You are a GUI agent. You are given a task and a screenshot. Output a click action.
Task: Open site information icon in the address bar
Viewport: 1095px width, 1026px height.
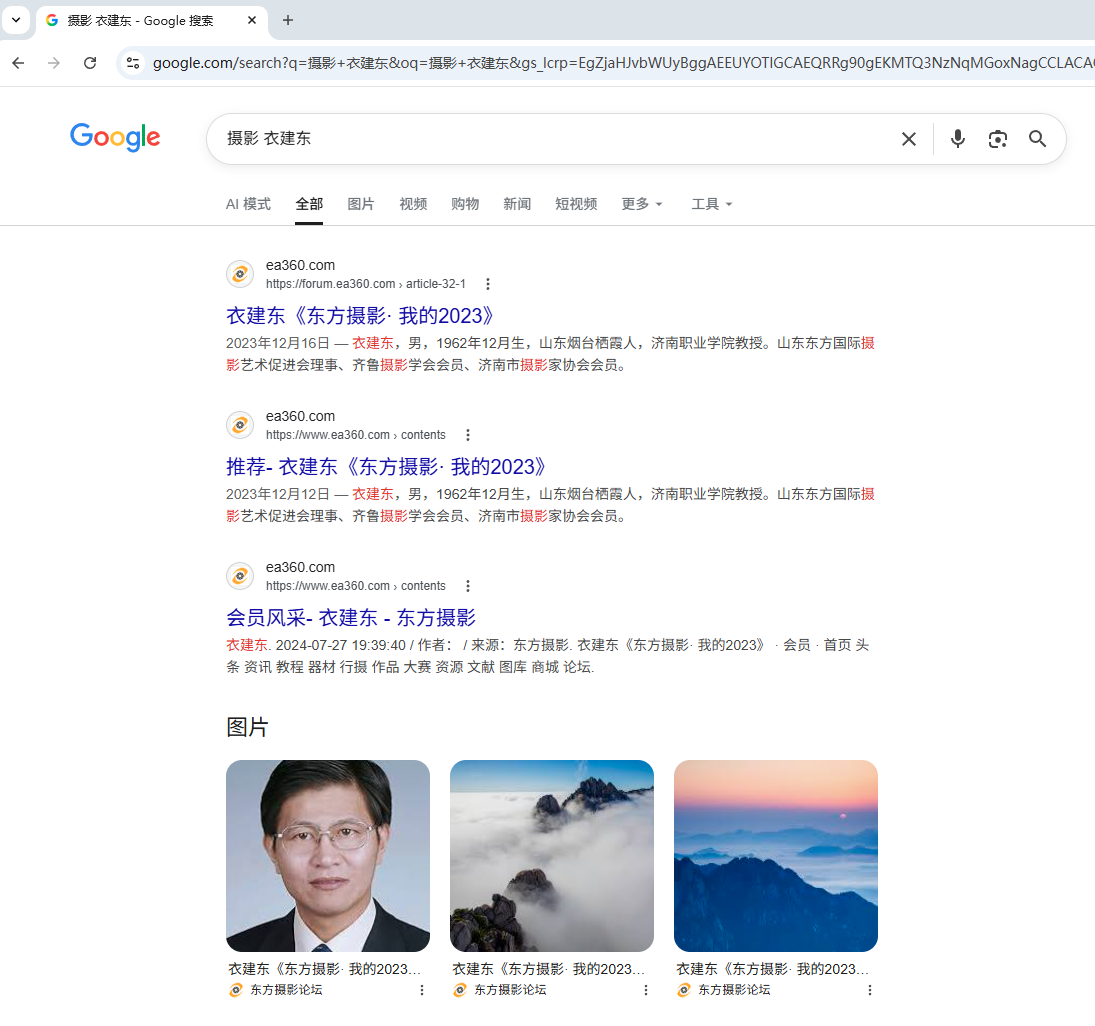click(133, 62)
